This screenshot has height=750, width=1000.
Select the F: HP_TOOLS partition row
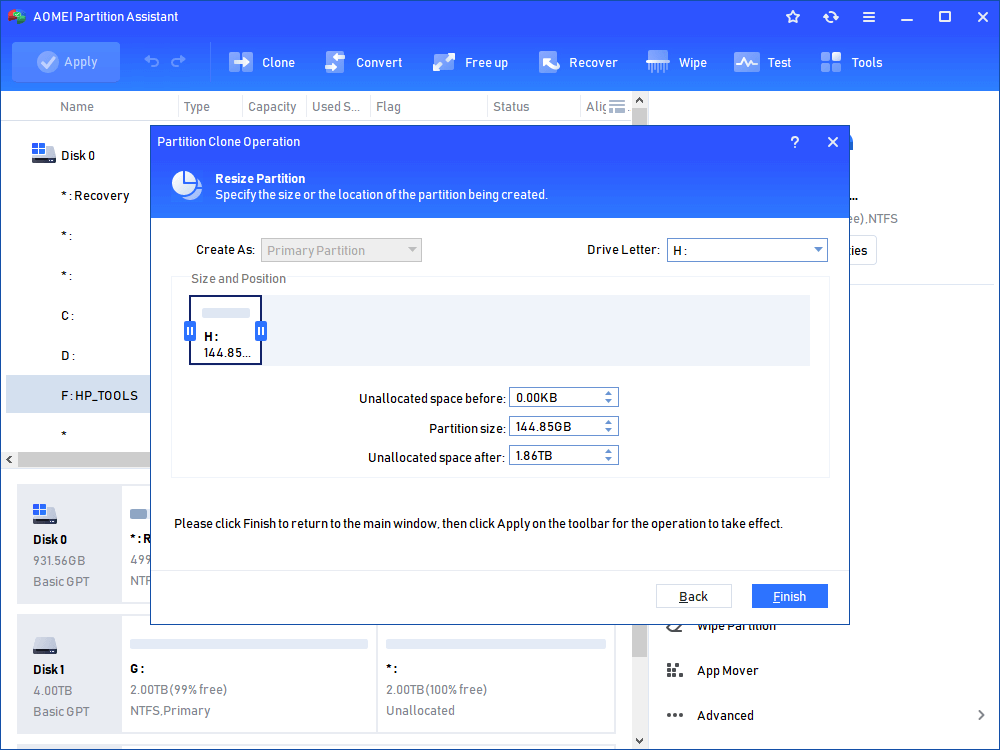pyautogui.click(x=78, y=395)
